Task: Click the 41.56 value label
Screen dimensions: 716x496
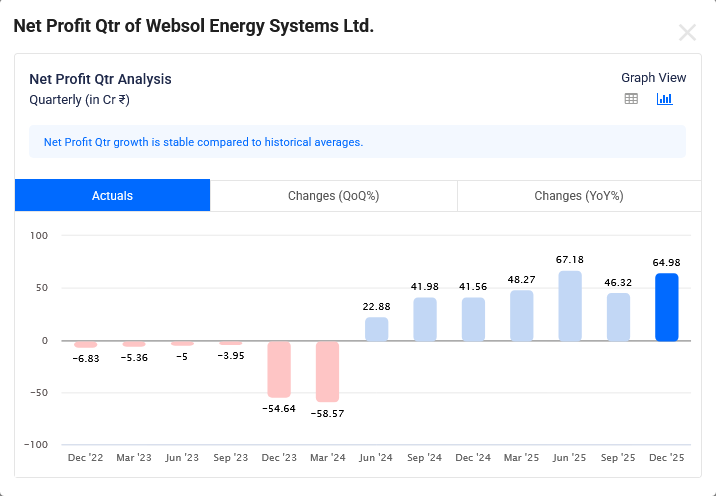Action: [x=473, y=286]
